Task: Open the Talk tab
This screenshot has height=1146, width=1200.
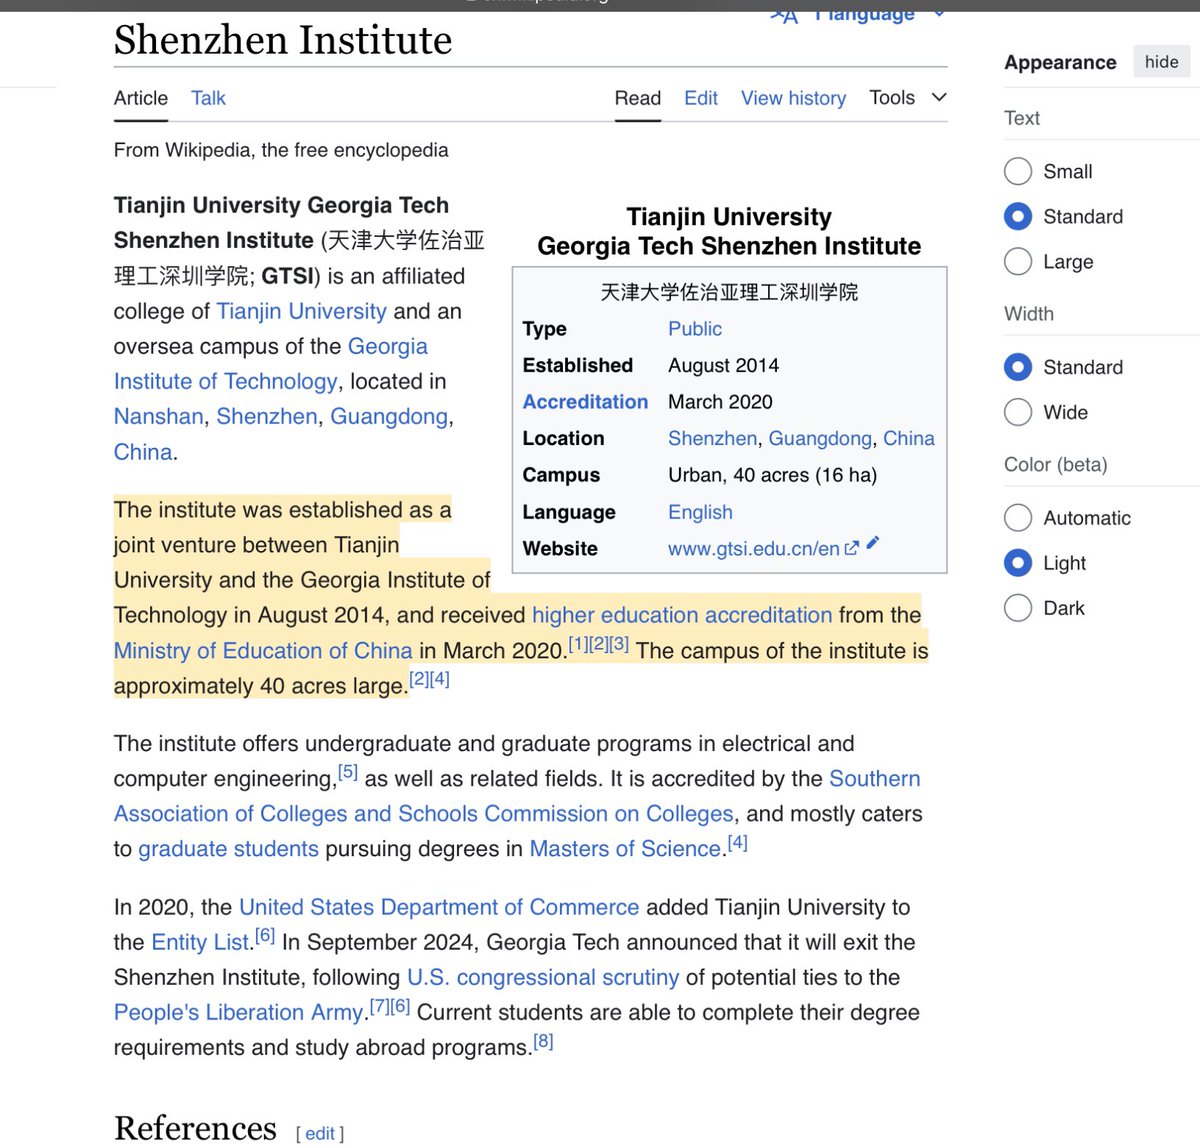Action: coord(208,98)
